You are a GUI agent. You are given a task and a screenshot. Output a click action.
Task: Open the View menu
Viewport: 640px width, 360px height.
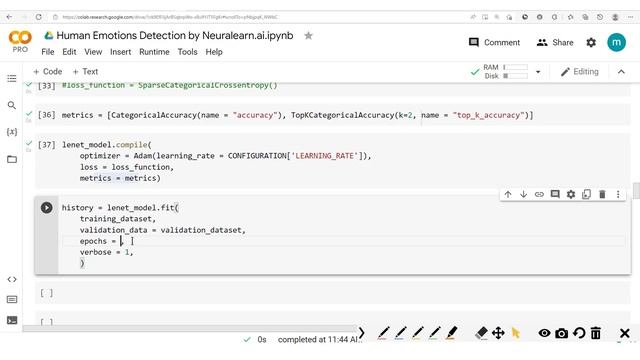(93, 52)
